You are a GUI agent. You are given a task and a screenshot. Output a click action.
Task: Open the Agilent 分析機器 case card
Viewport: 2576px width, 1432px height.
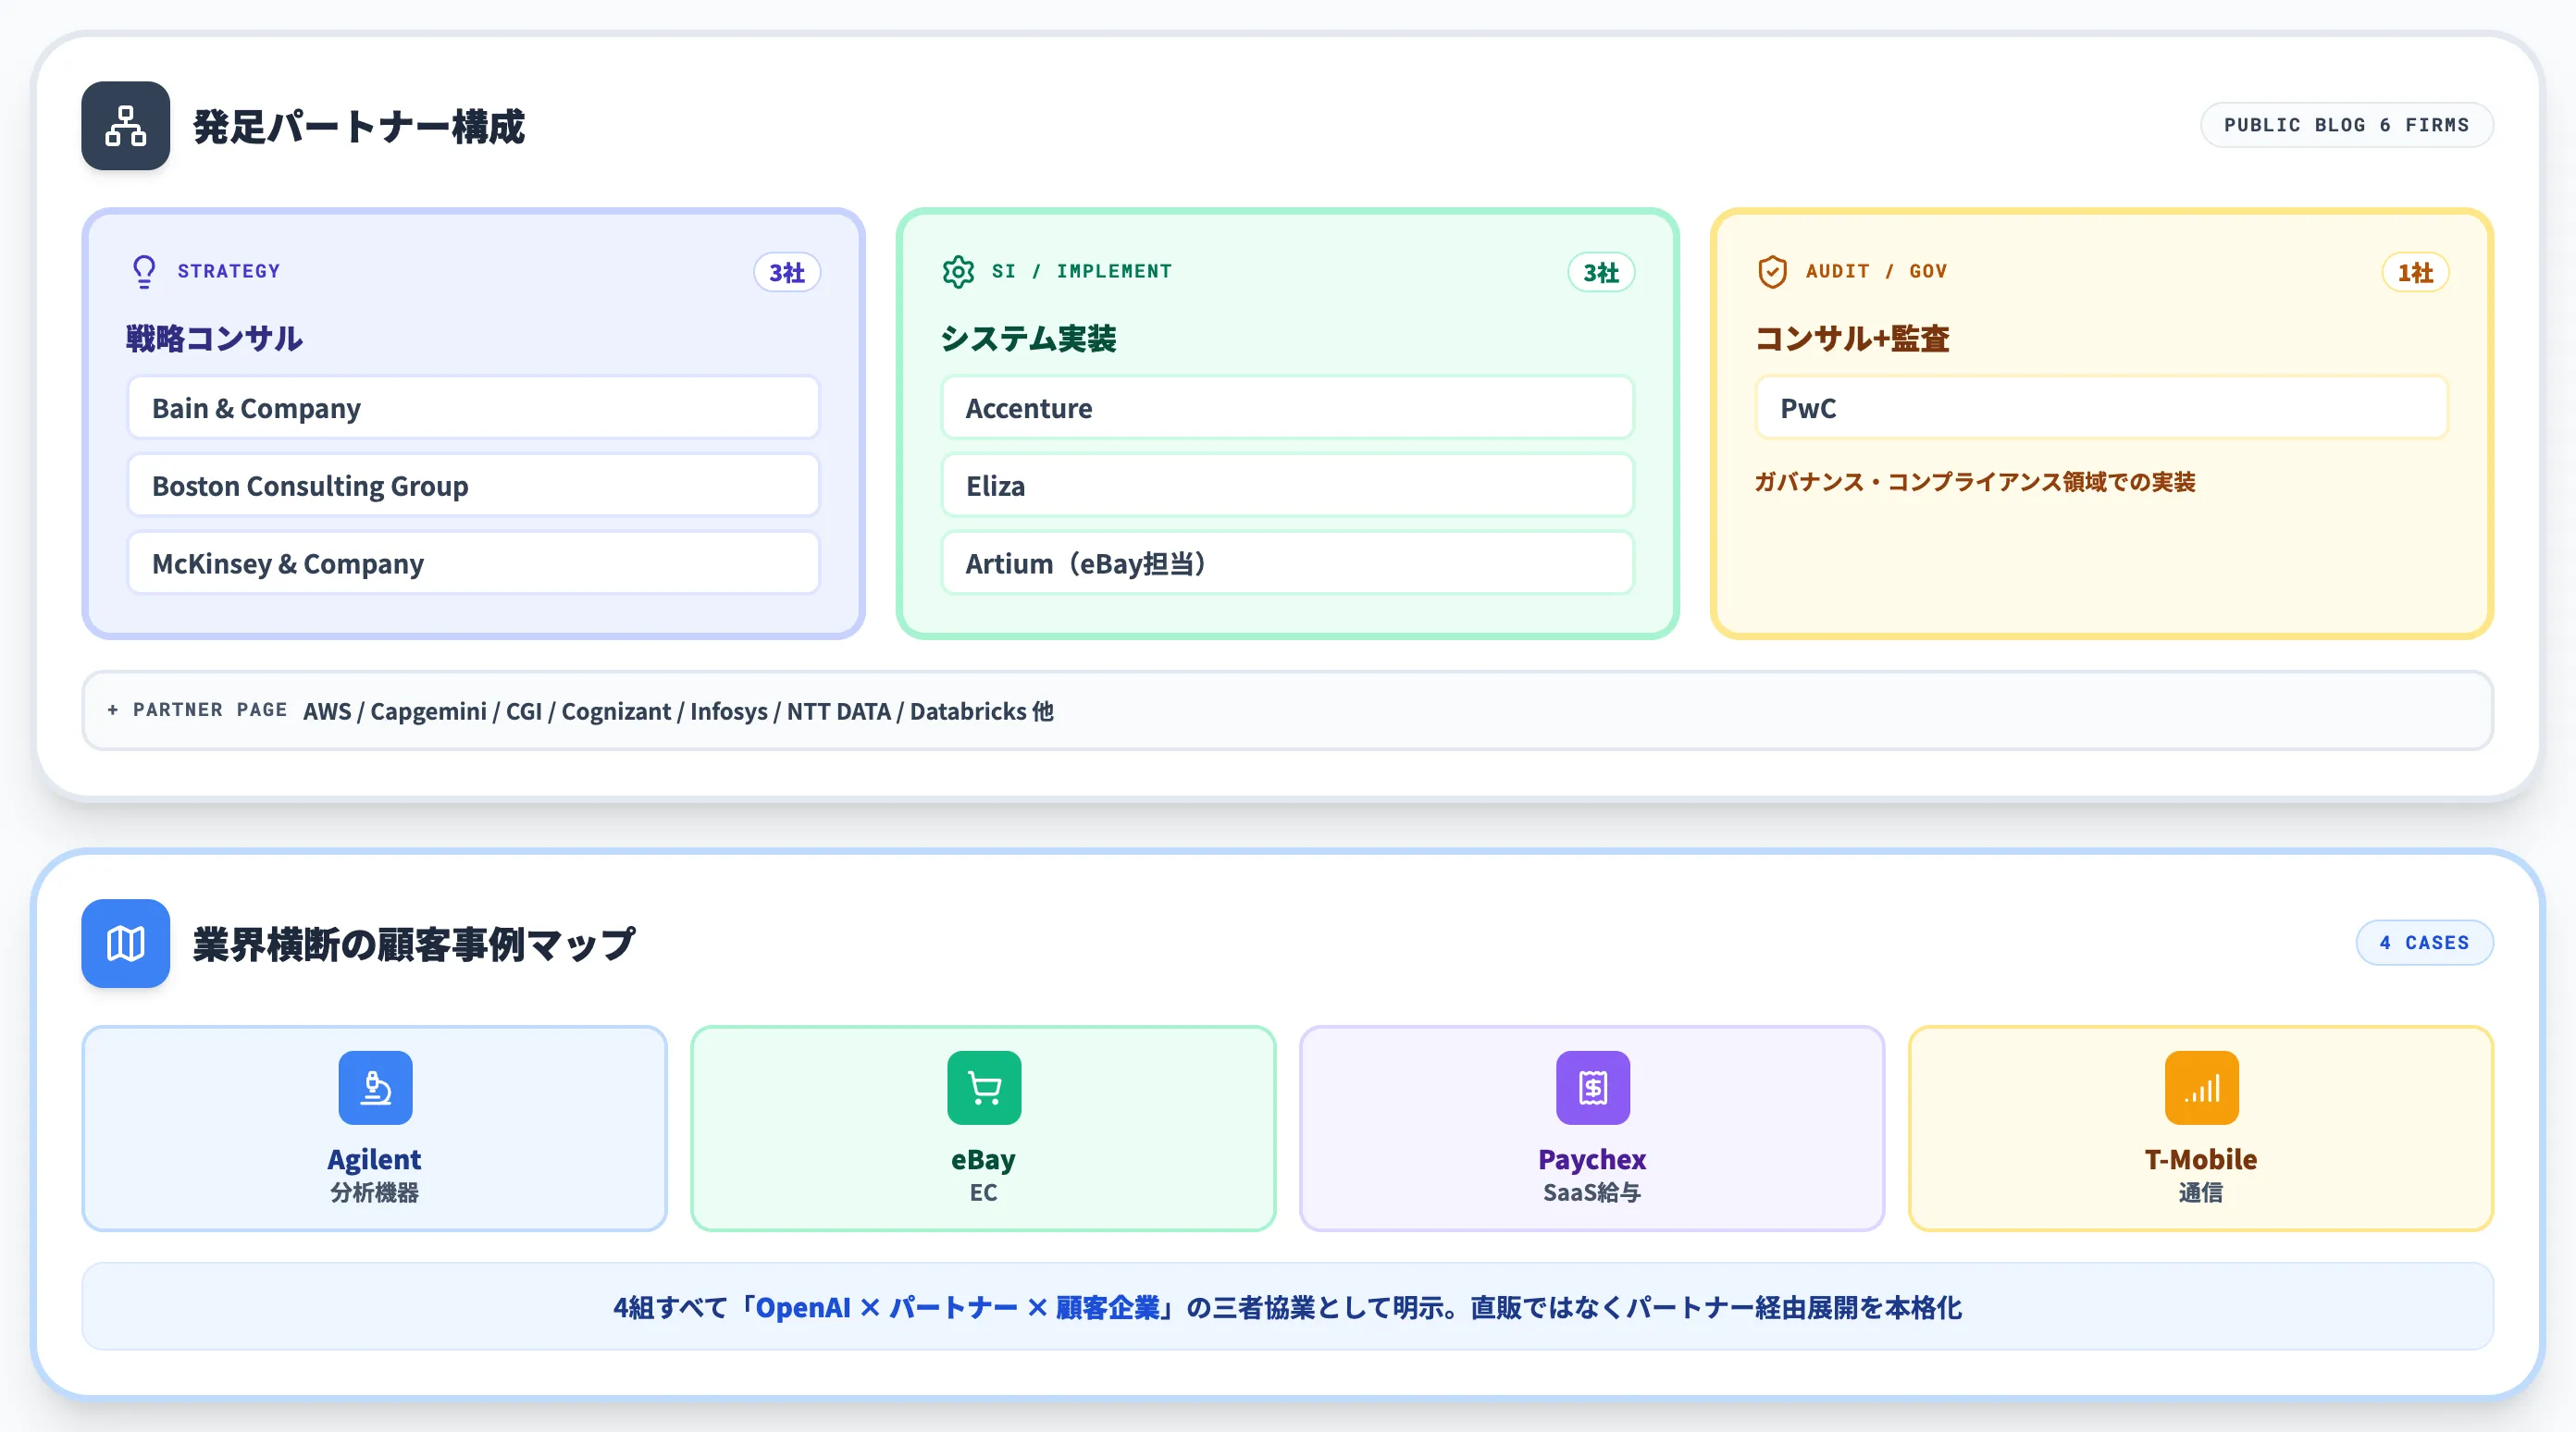coord(374,1128)
